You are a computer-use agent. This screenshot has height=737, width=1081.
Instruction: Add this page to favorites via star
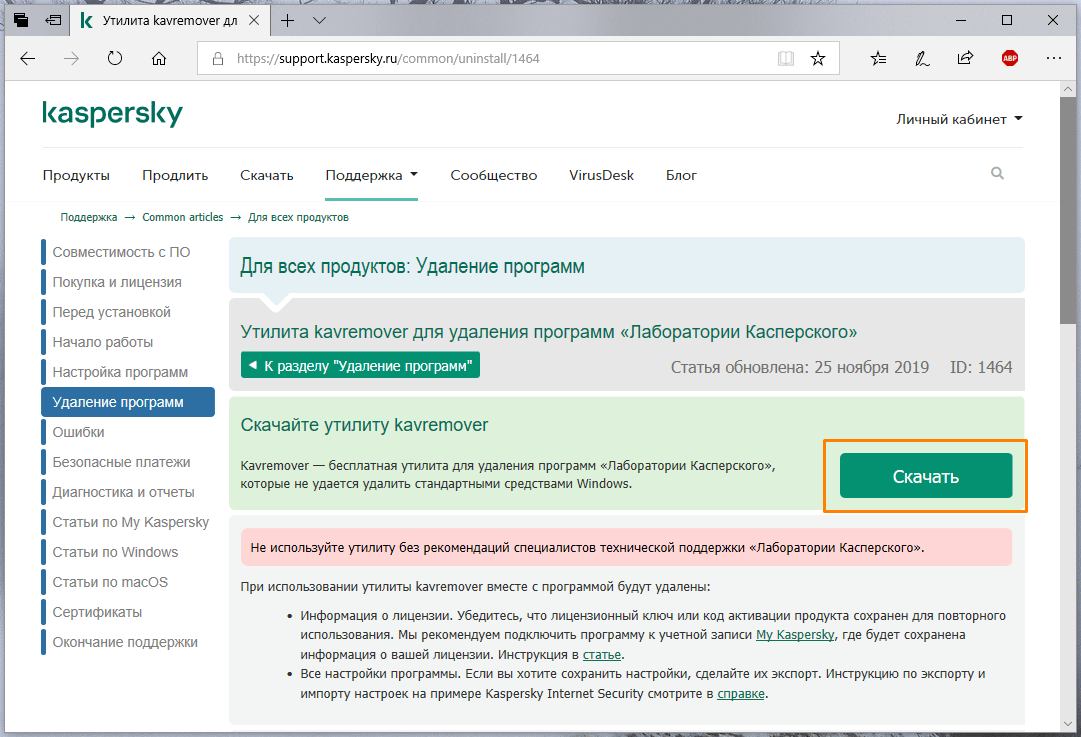pyautogui.click(x=818, y=58)
